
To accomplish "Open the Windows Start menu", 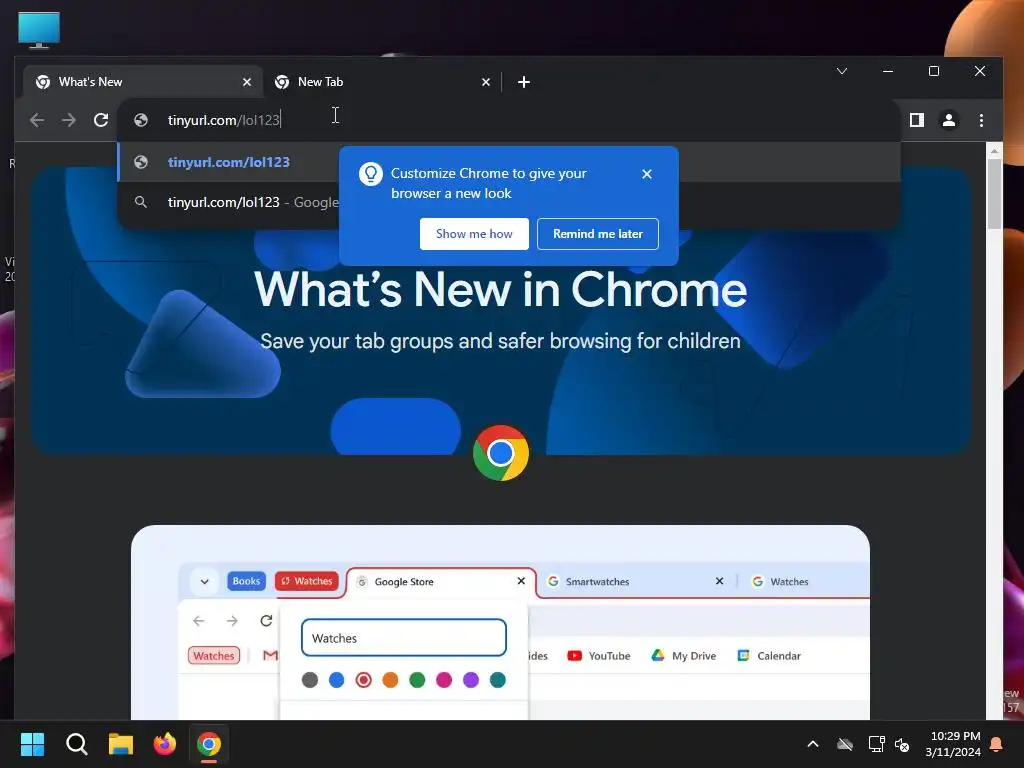I will [x=32, y=744].
